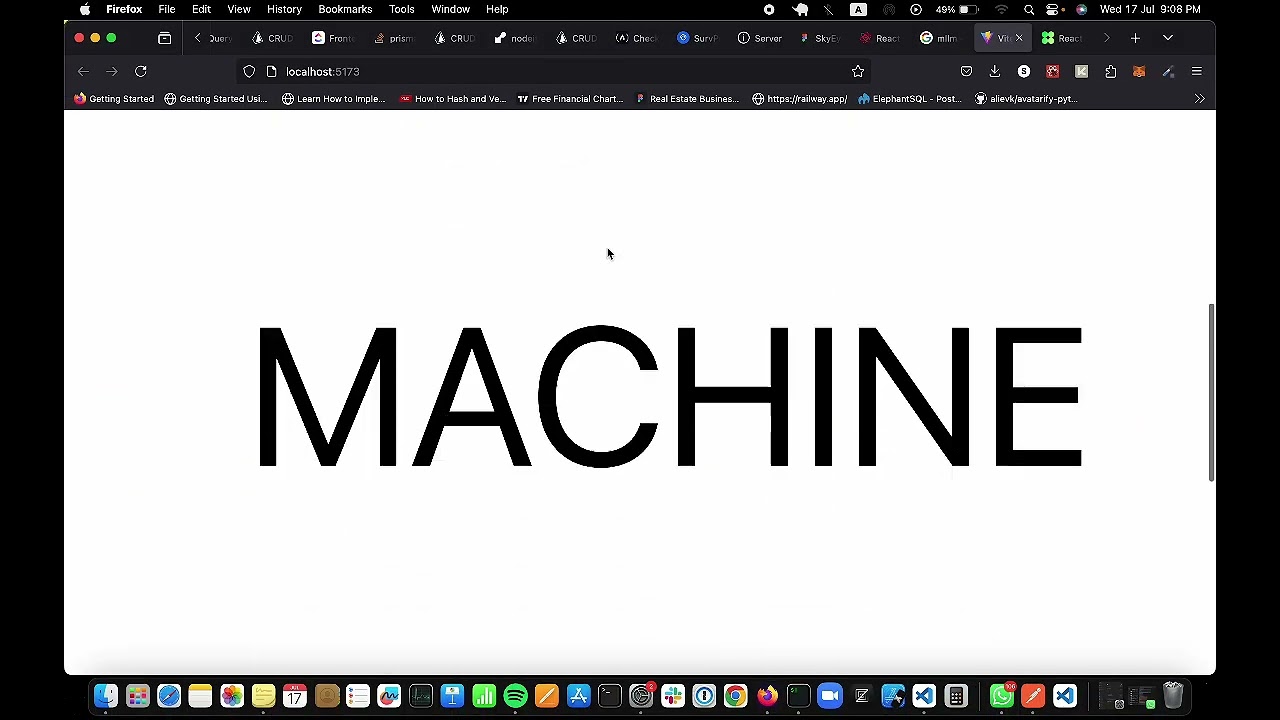1280x720 pixels.
Task: Open the Trash in the Dock
Action: (x=1173, y=696)
